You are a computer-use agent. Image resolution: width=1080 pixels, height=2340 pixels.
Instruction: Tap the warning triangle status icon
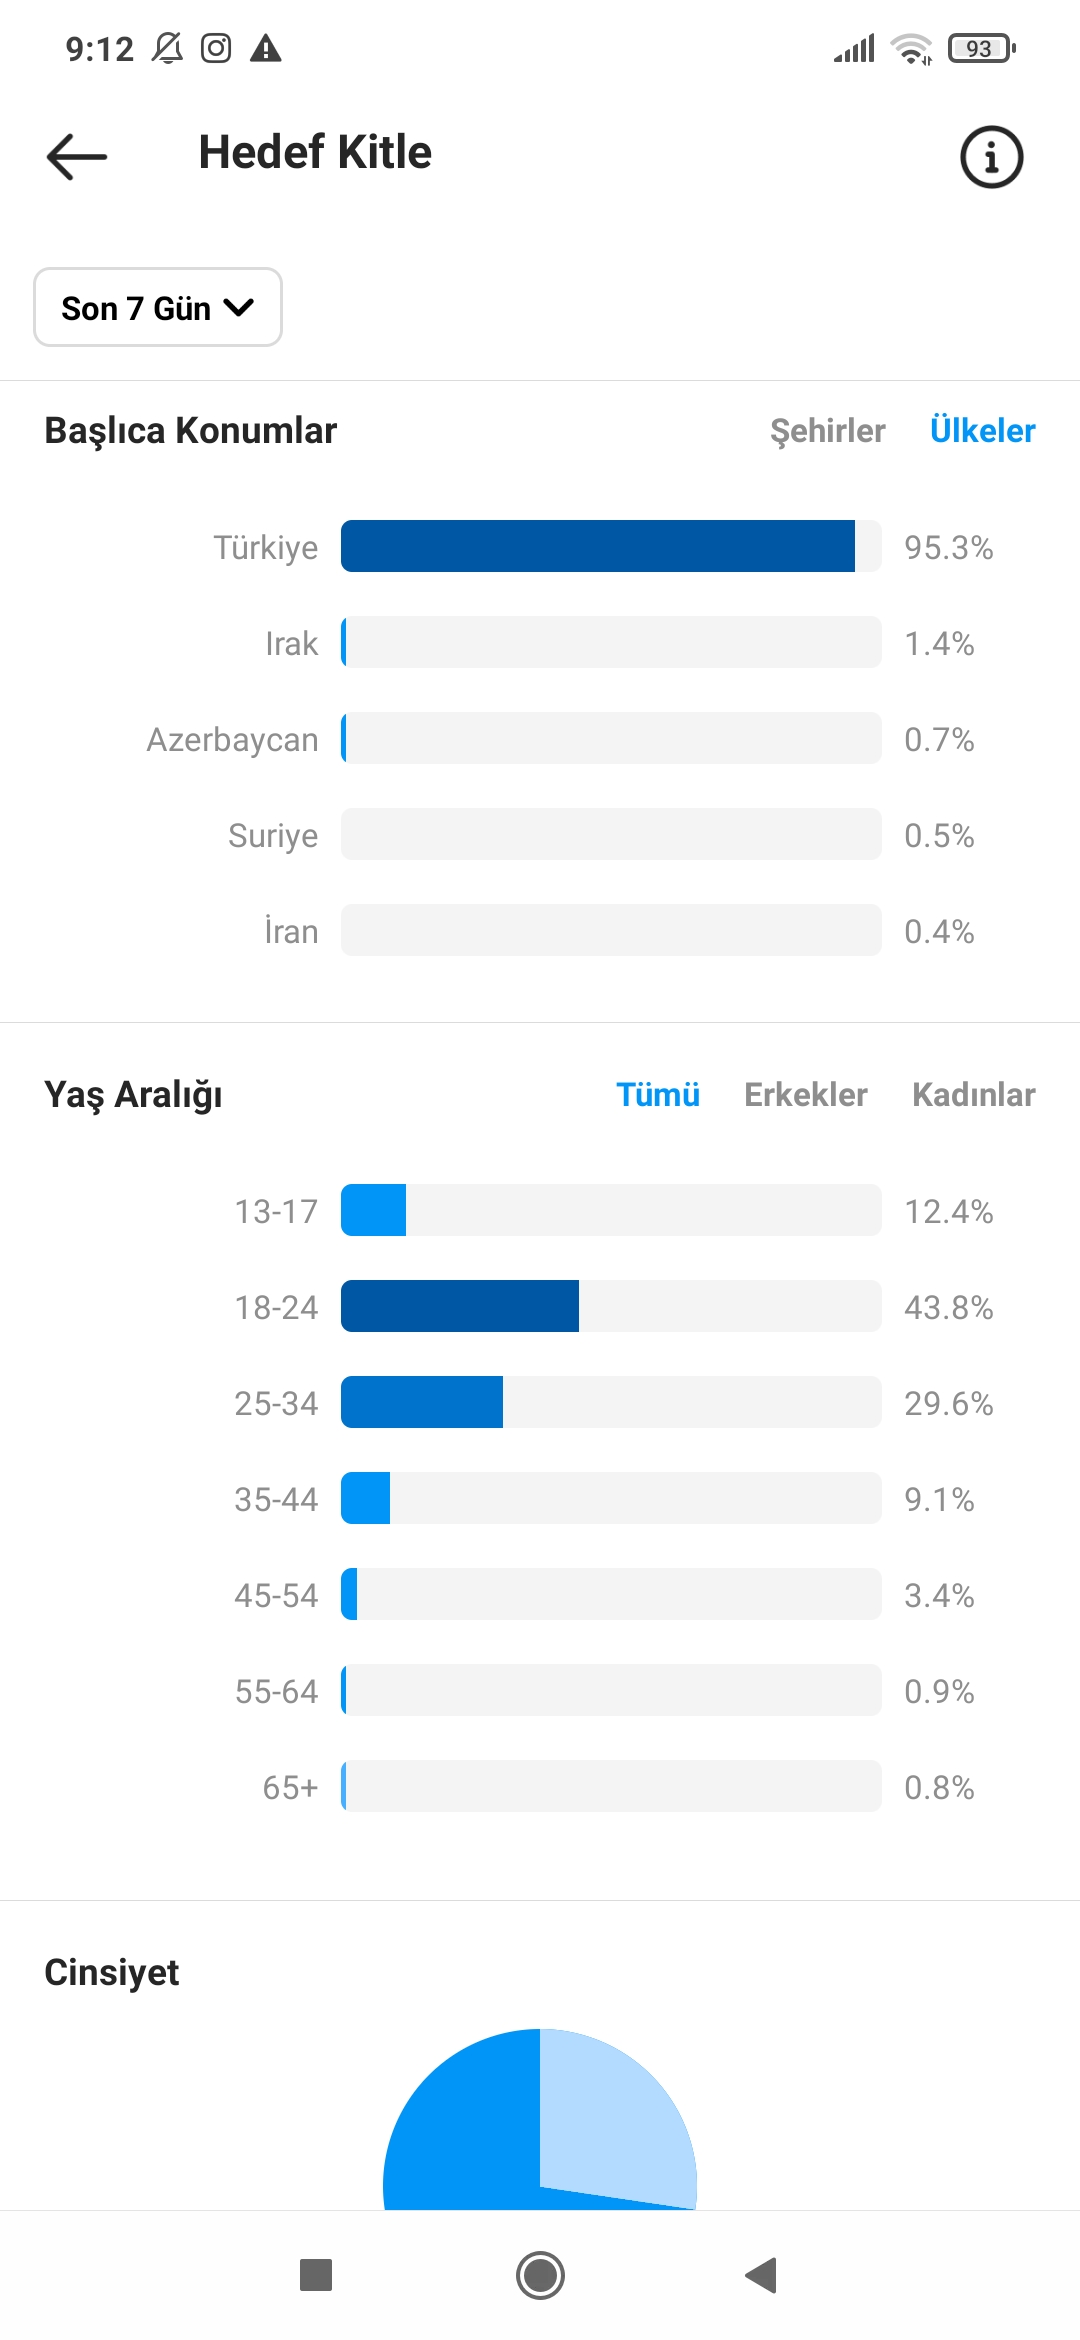coord(265,48)
